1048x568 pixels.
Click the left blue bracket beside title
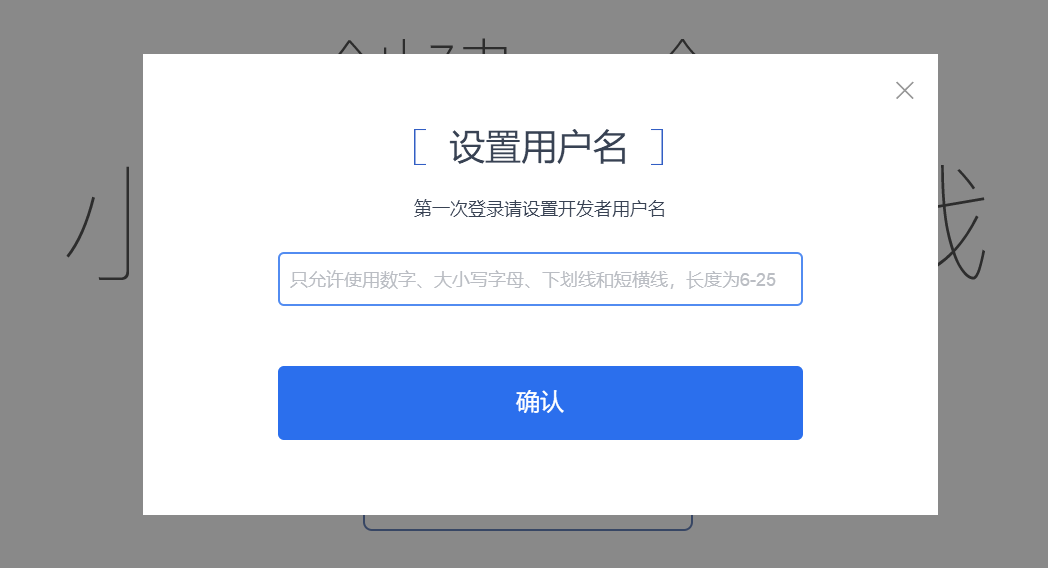(420, 147)
